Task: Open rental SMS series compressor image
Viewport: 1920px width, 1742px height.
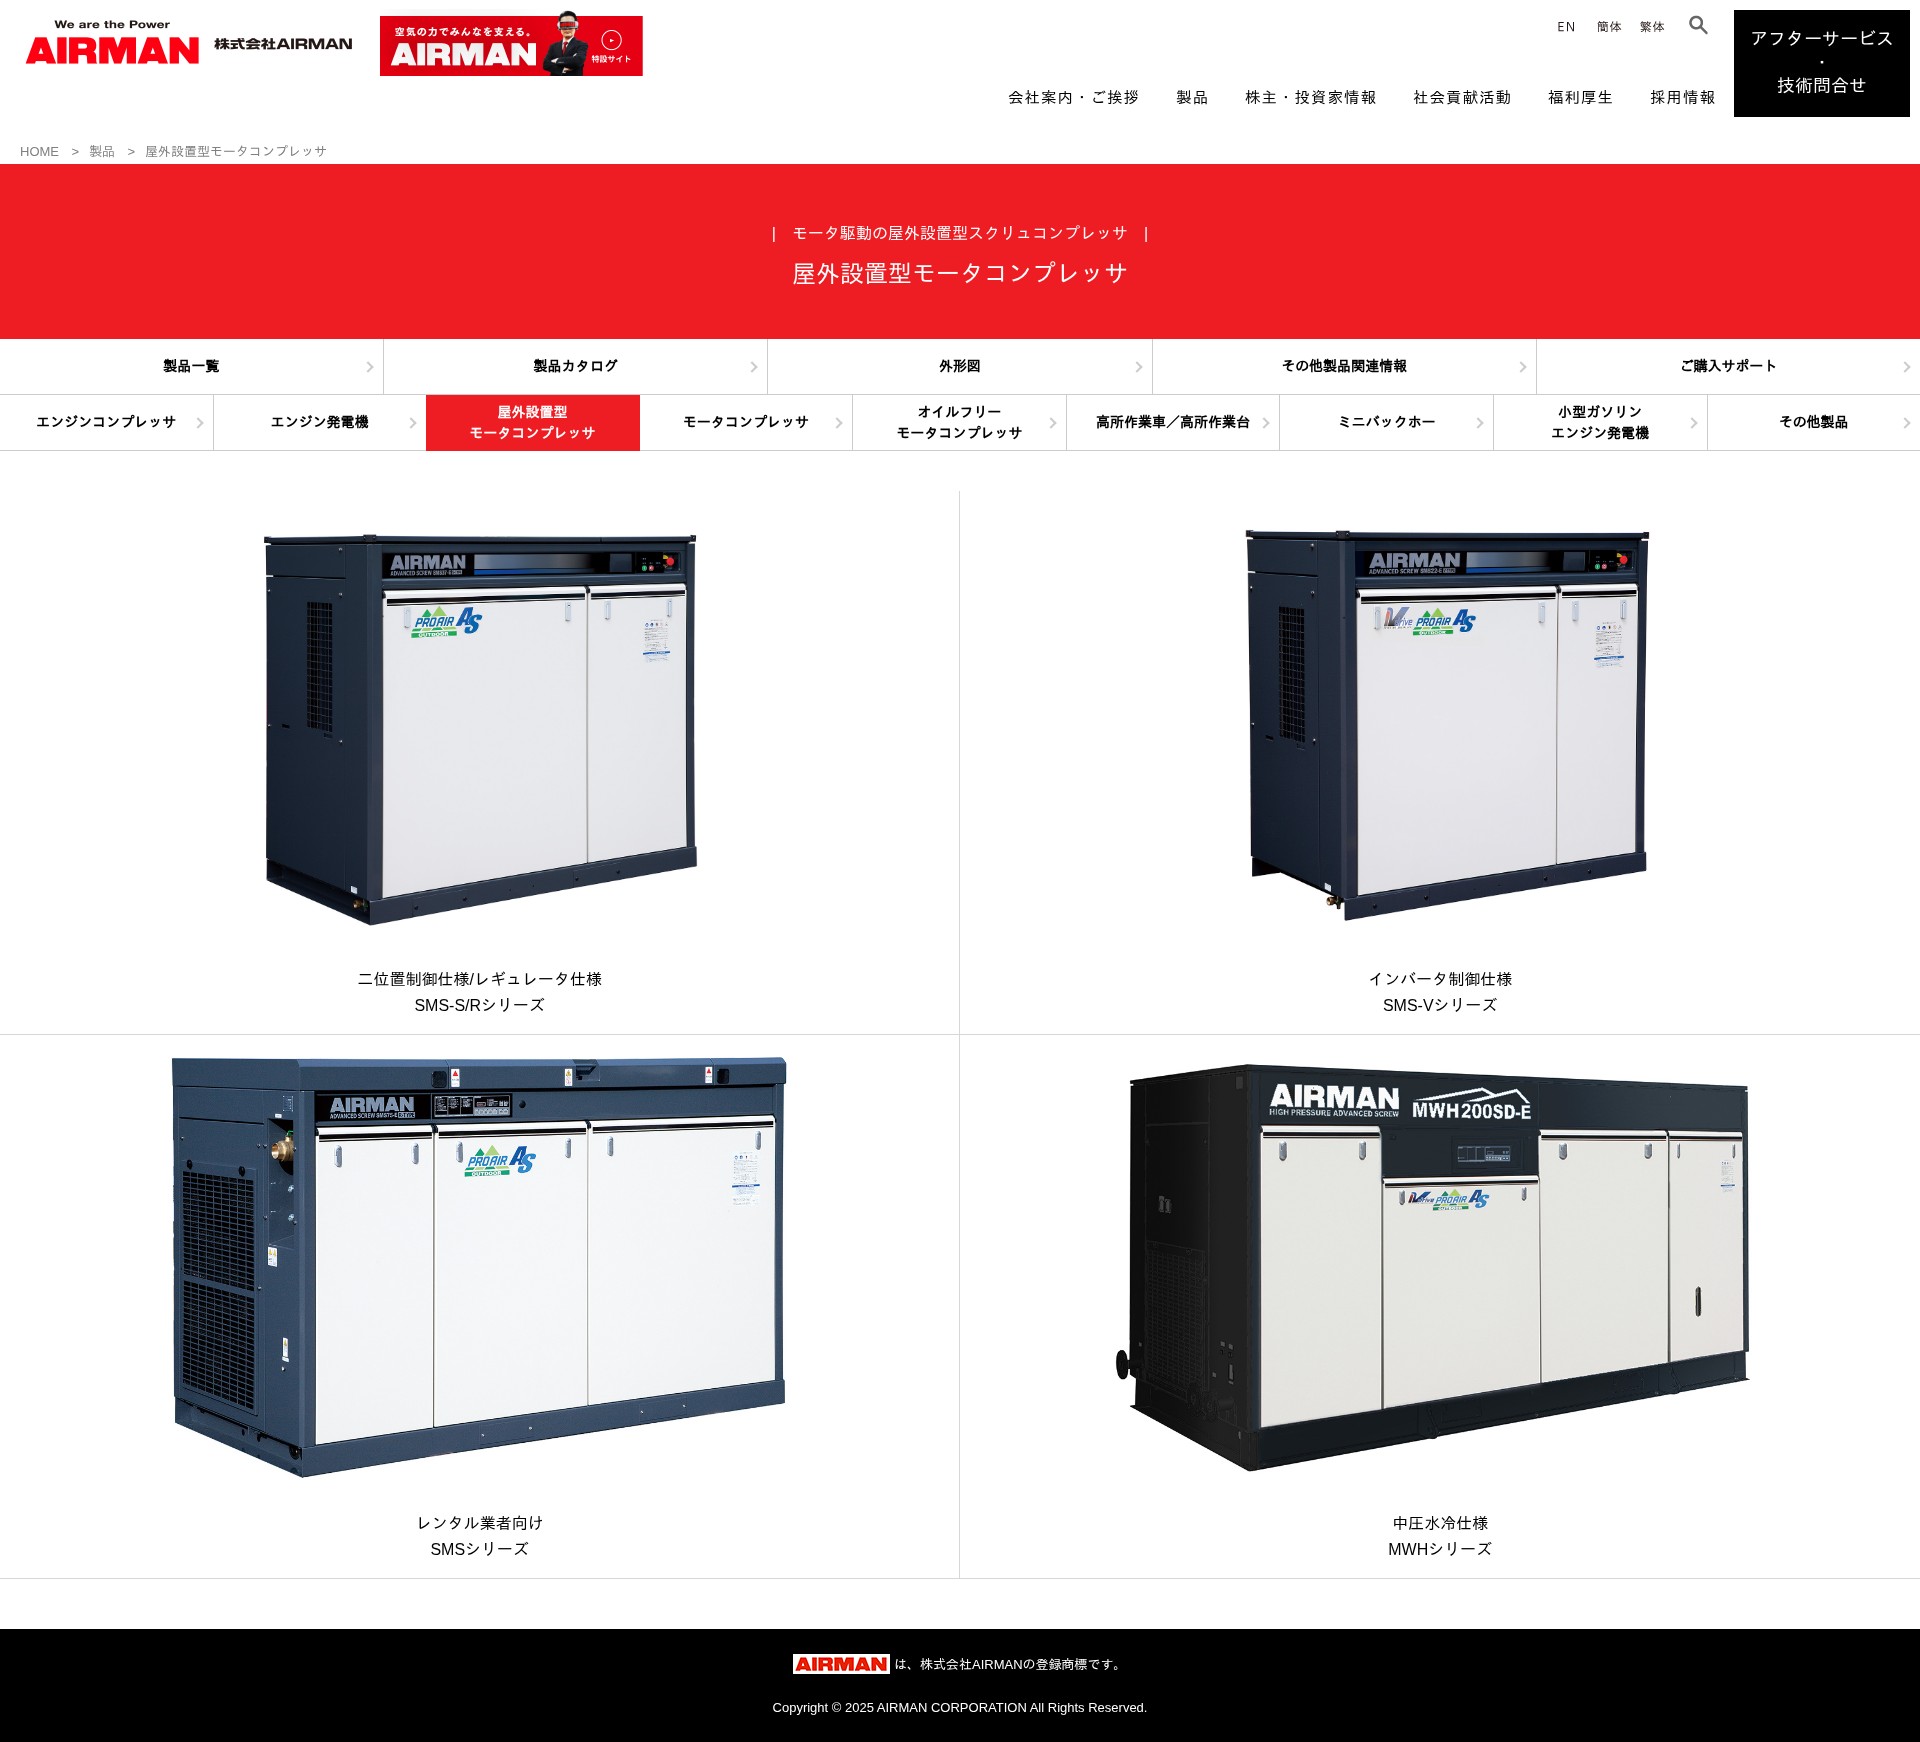Action: (x=479, y=1267)
